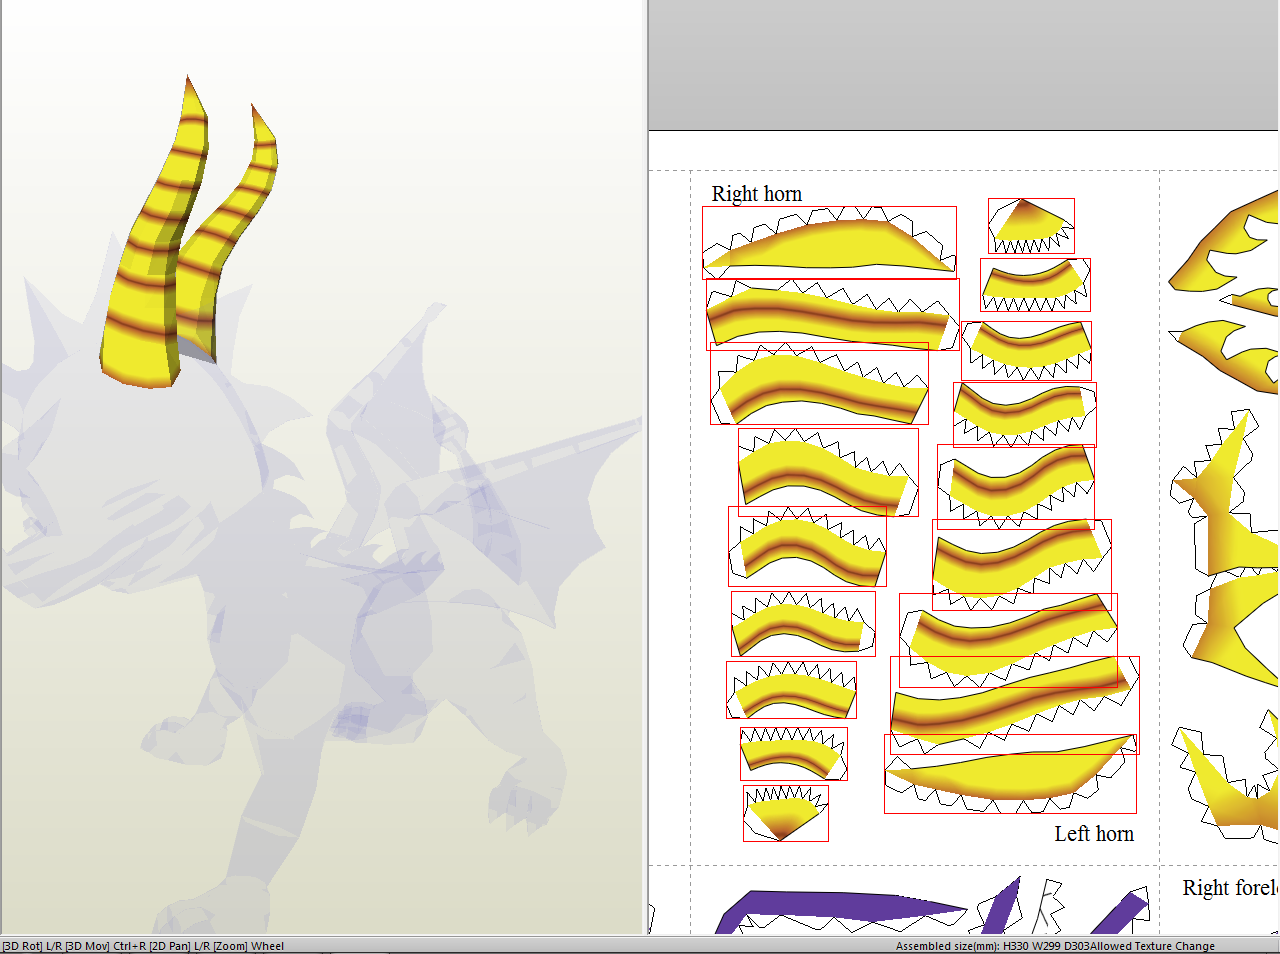Select the long tip piece directly under "Right horn" label

tap(829, 242)
